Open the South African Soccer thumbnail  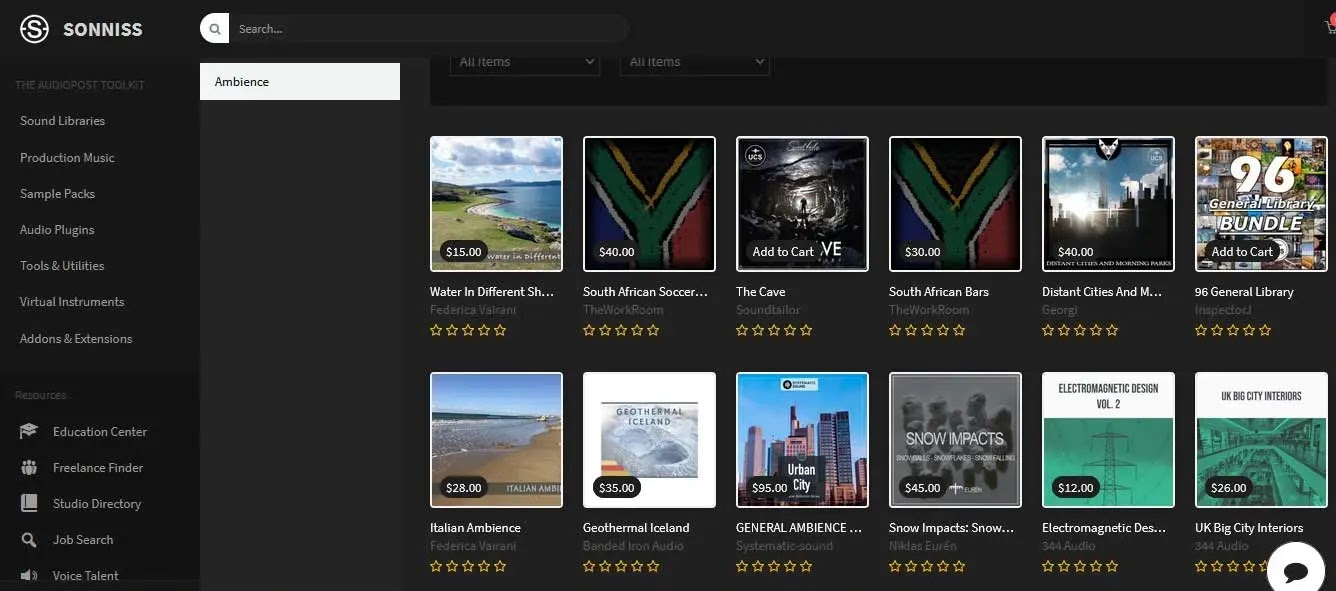coord(649,204)
